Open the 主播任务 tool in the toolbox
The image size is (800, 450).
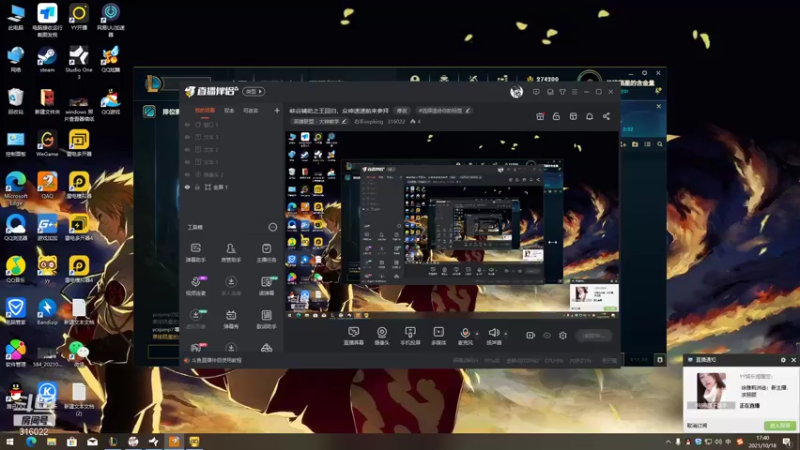(266, 253)
